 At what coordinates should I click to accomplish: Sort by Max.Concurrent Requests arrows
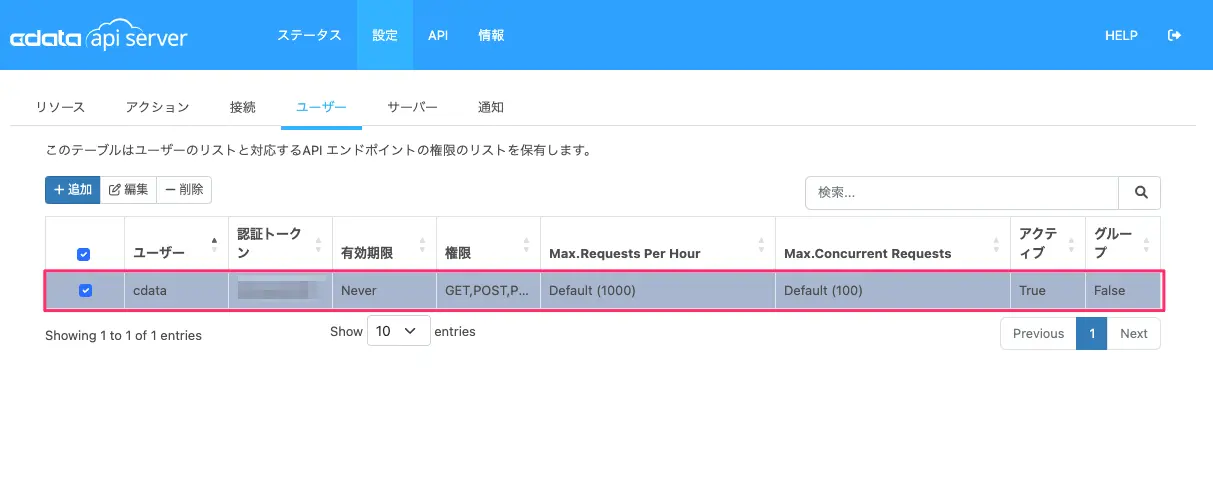[x=996, y=243]
